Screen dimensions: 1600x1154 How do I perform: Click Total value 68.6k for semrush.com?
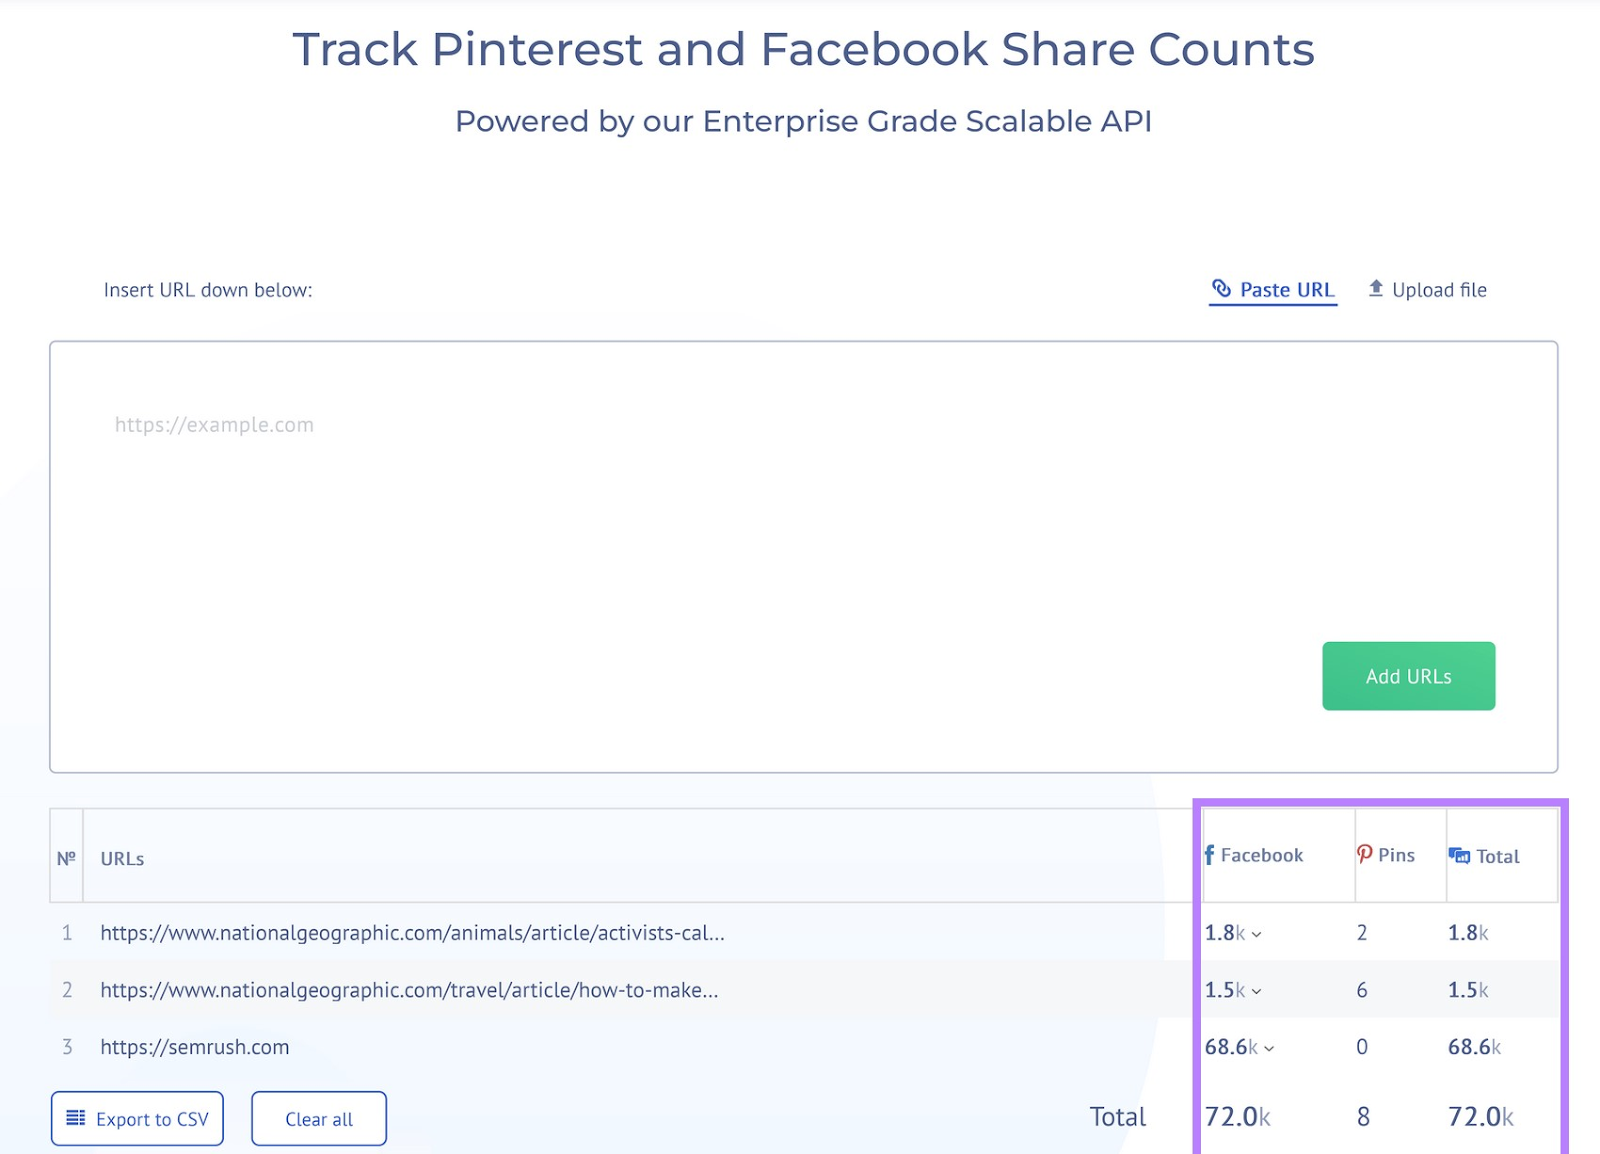click(1474, 1047)
